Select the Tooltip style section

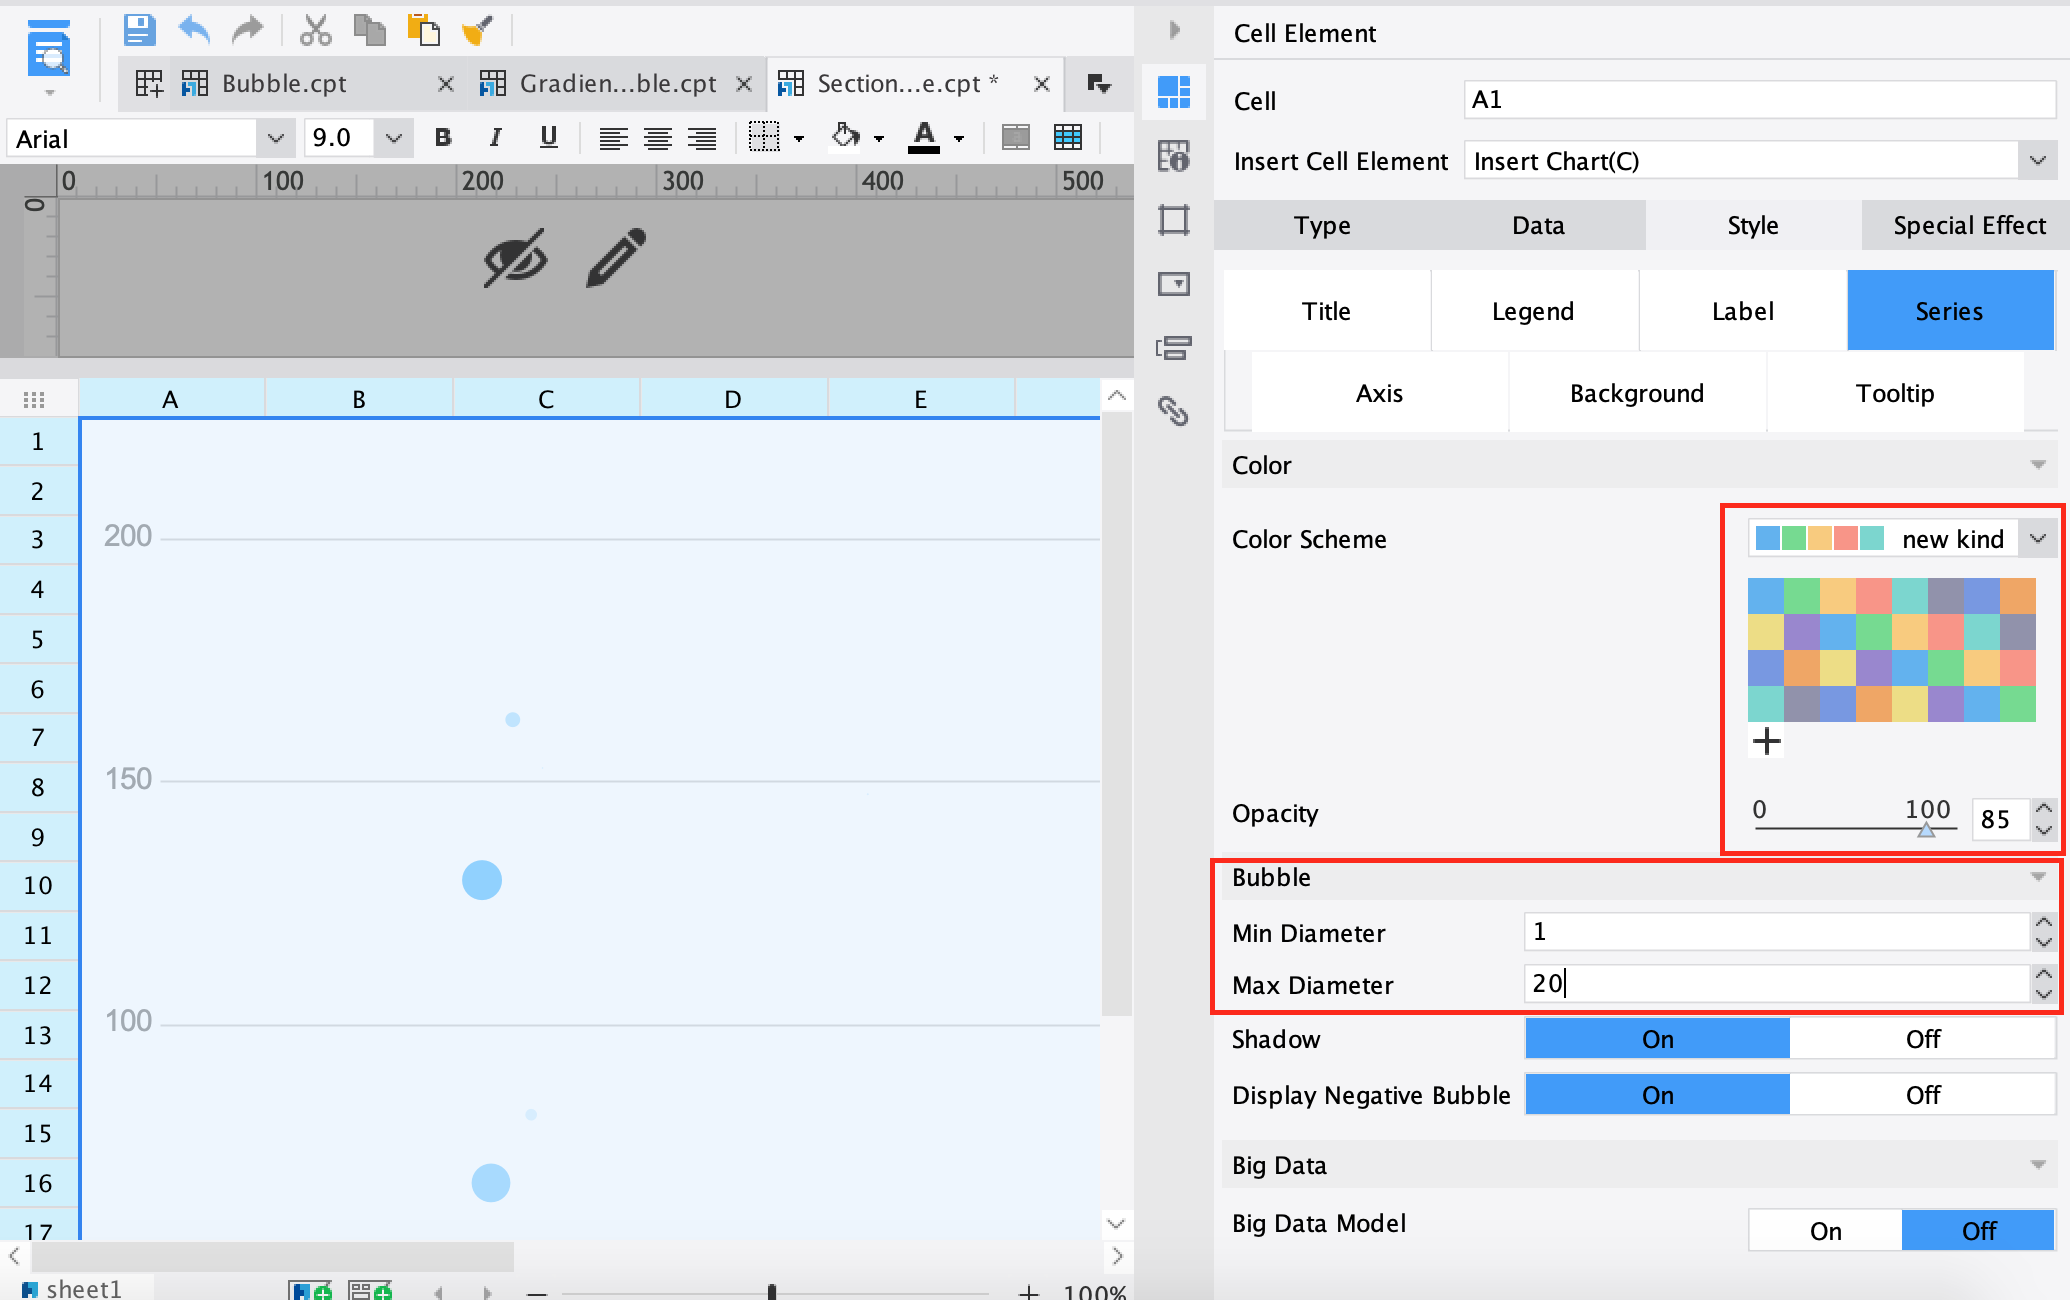[1894, 393]
